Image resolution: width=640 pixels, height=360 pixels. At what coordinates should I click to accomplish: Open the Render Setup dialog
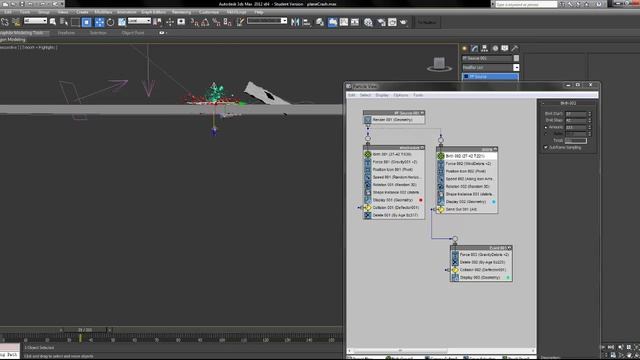pos(381,22)
